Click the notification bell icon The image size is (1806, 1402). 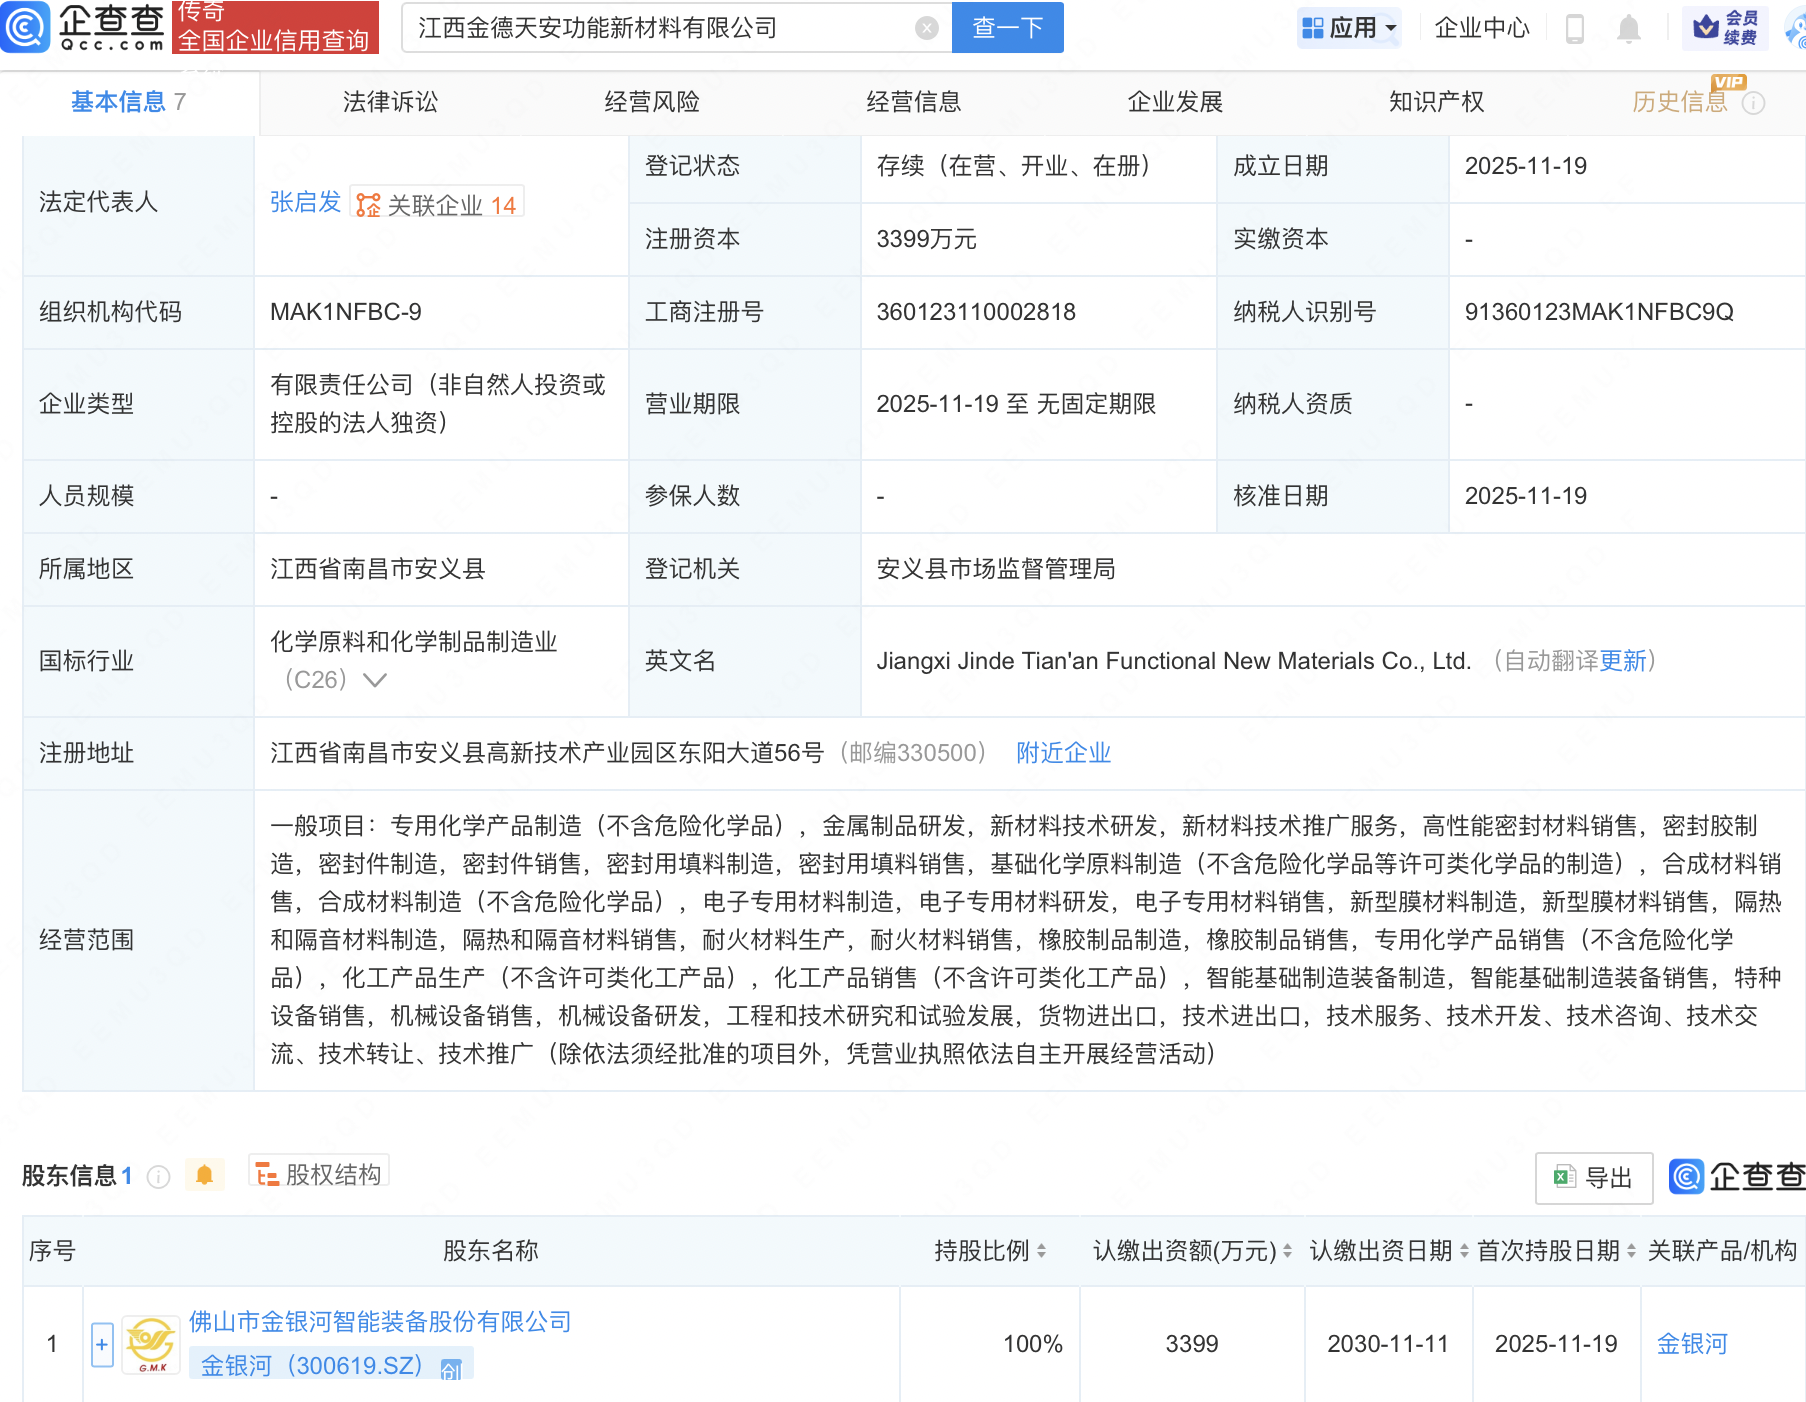pyautogui.click(x=1628, y=29)
